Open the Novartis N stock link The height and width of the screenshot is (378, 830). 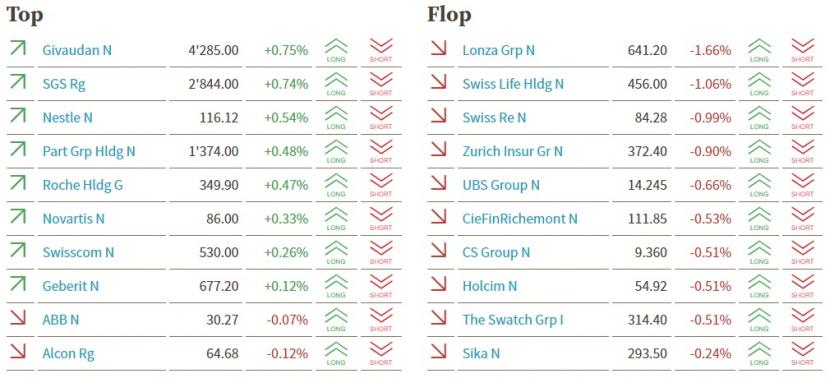(74, 219)
